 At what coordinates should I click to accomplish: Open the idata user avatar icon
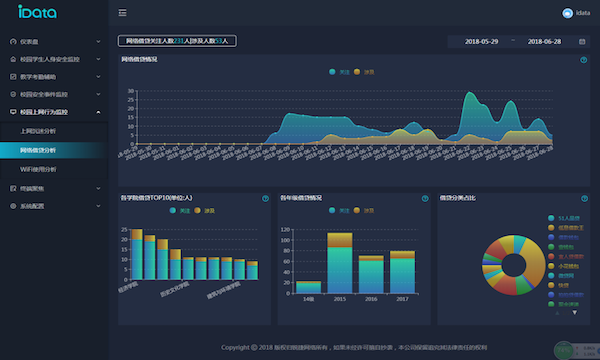tap(567, 13)
